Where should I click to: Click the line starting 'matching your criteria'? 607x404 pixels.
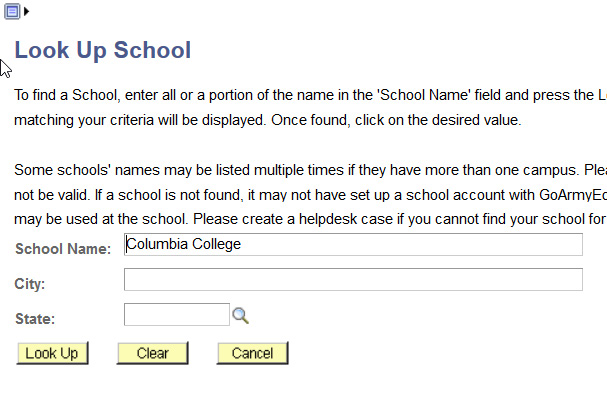(x=268, y=121)
